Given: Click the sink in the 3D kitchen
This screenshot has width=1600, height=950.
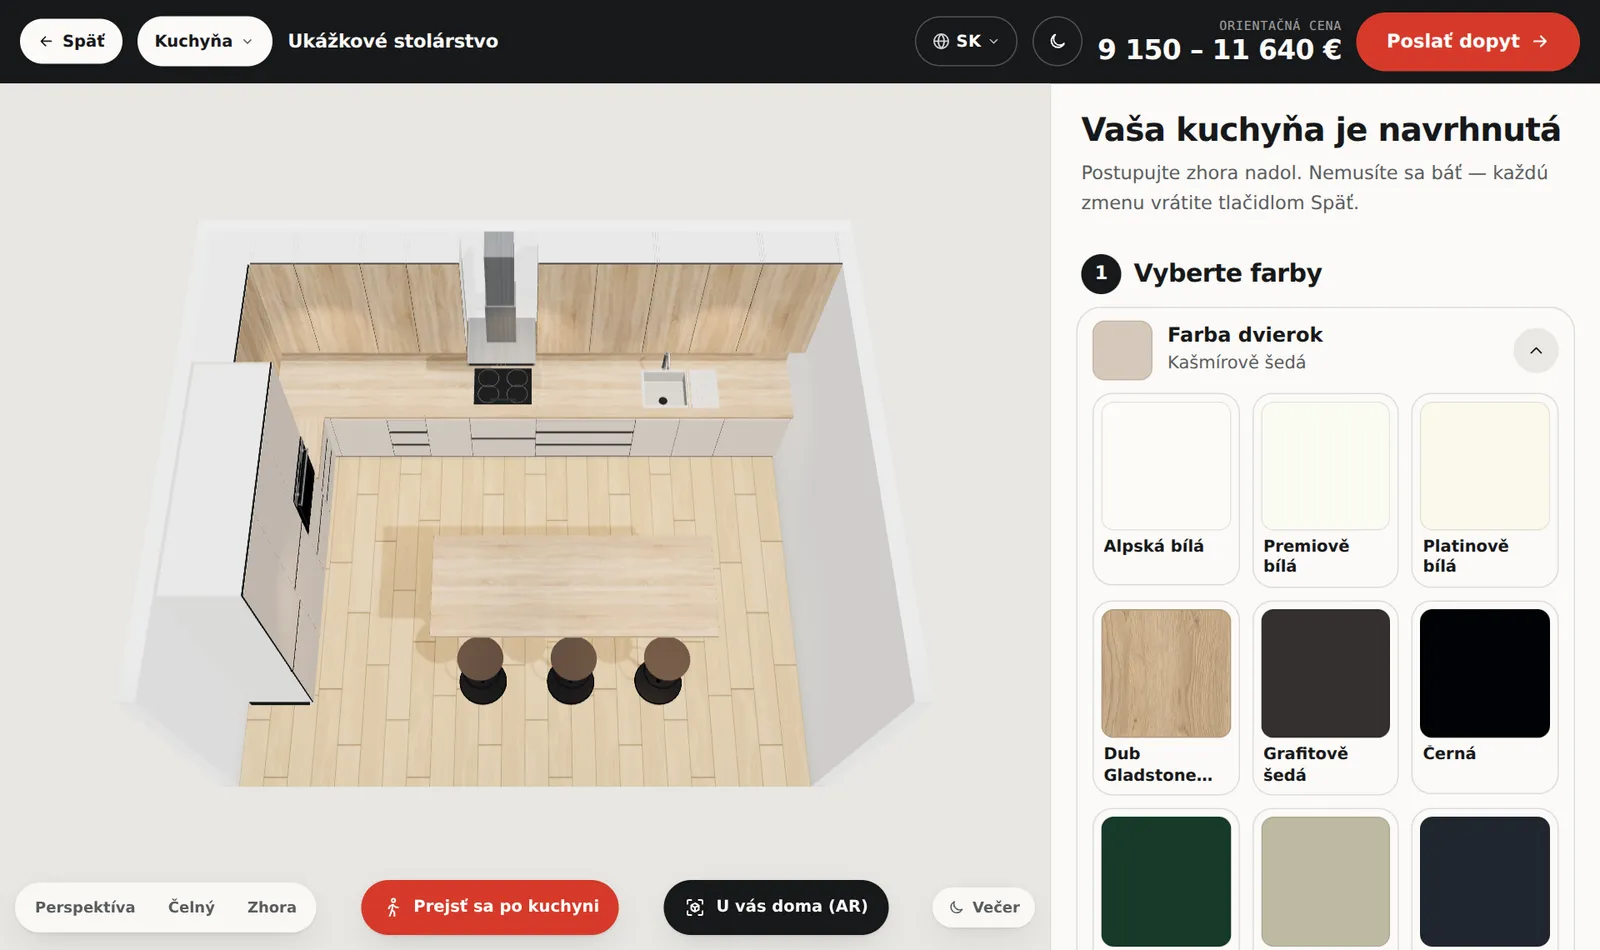Looking at the screenshot, I should (665, 388).
